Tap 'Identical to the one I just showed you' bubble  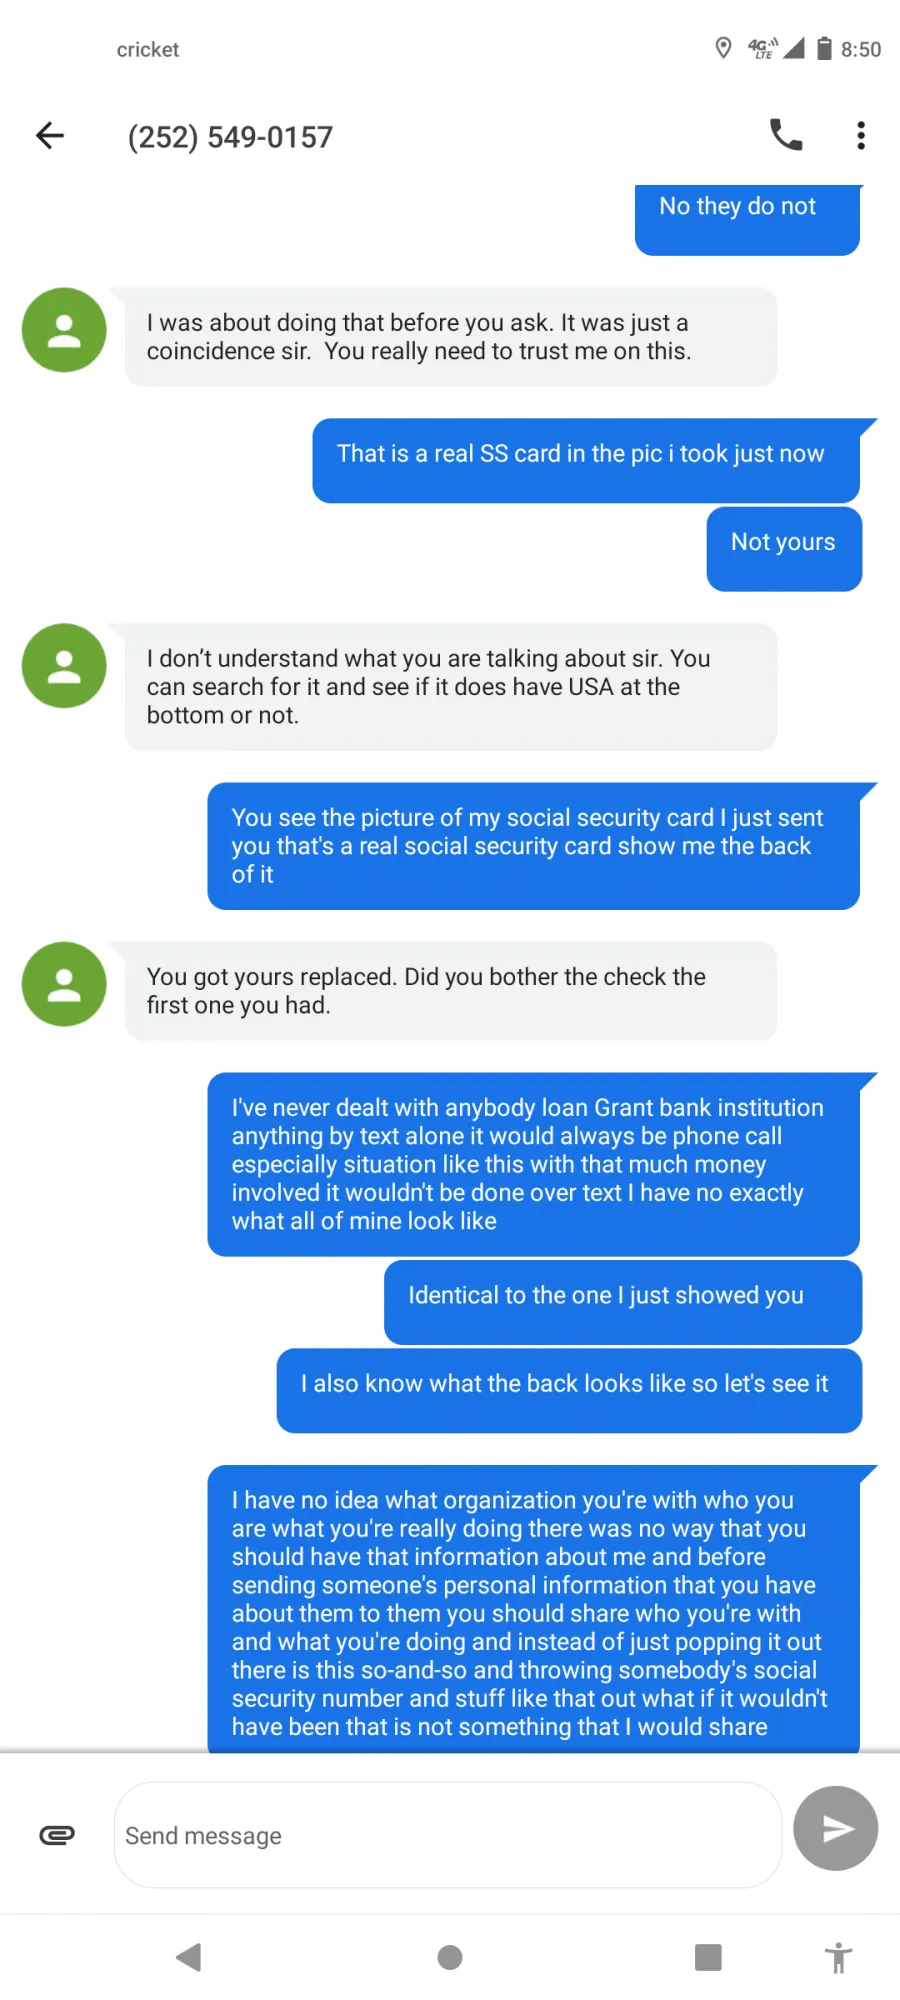click(623, 1302)
